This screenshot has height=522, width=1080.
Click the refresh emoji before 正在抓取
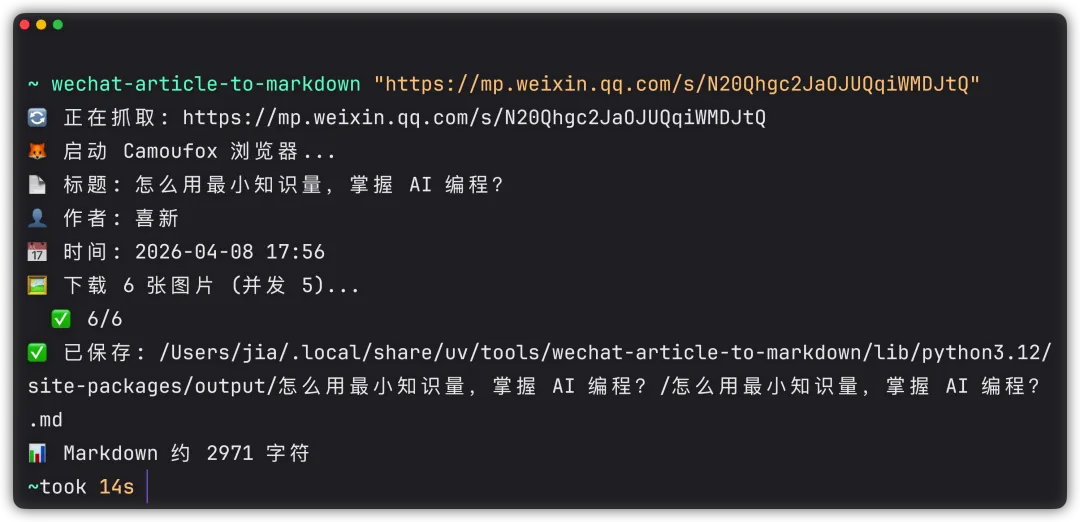pos(37,118)
